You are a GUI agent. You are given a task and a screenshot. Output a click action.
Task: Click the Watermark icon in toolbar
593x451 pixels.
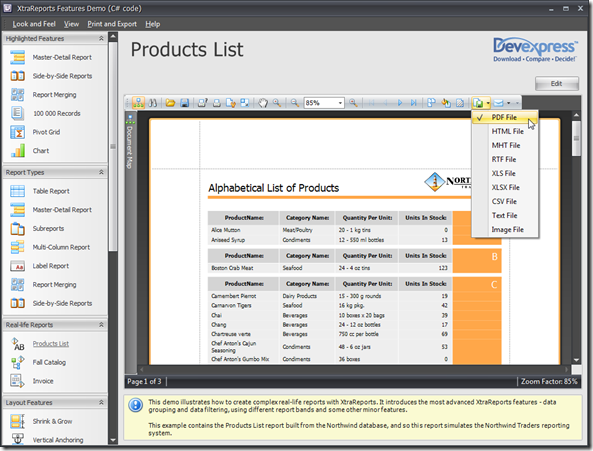460,103
